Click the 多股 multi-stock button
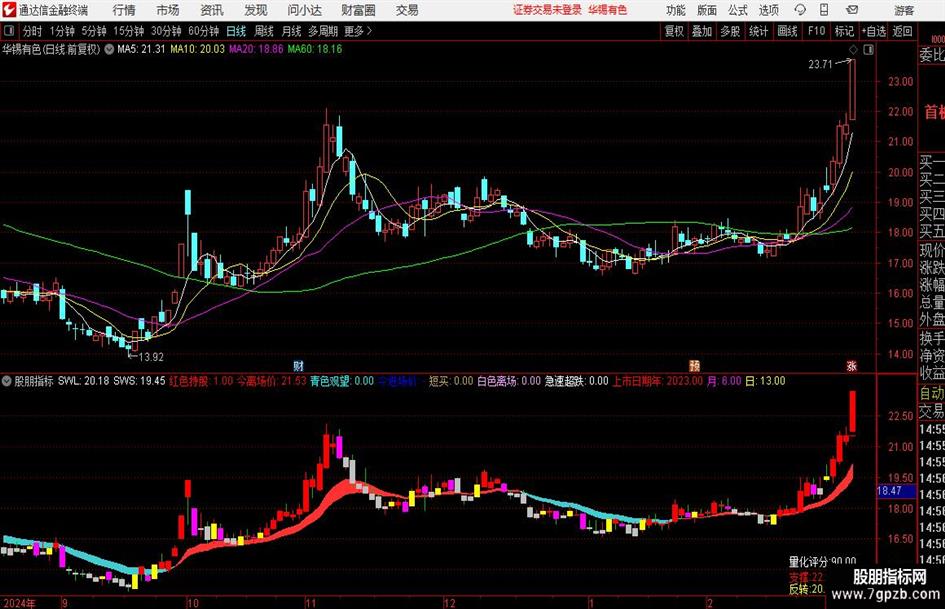This screenshot has height=609, width=945. click(730, 31)
